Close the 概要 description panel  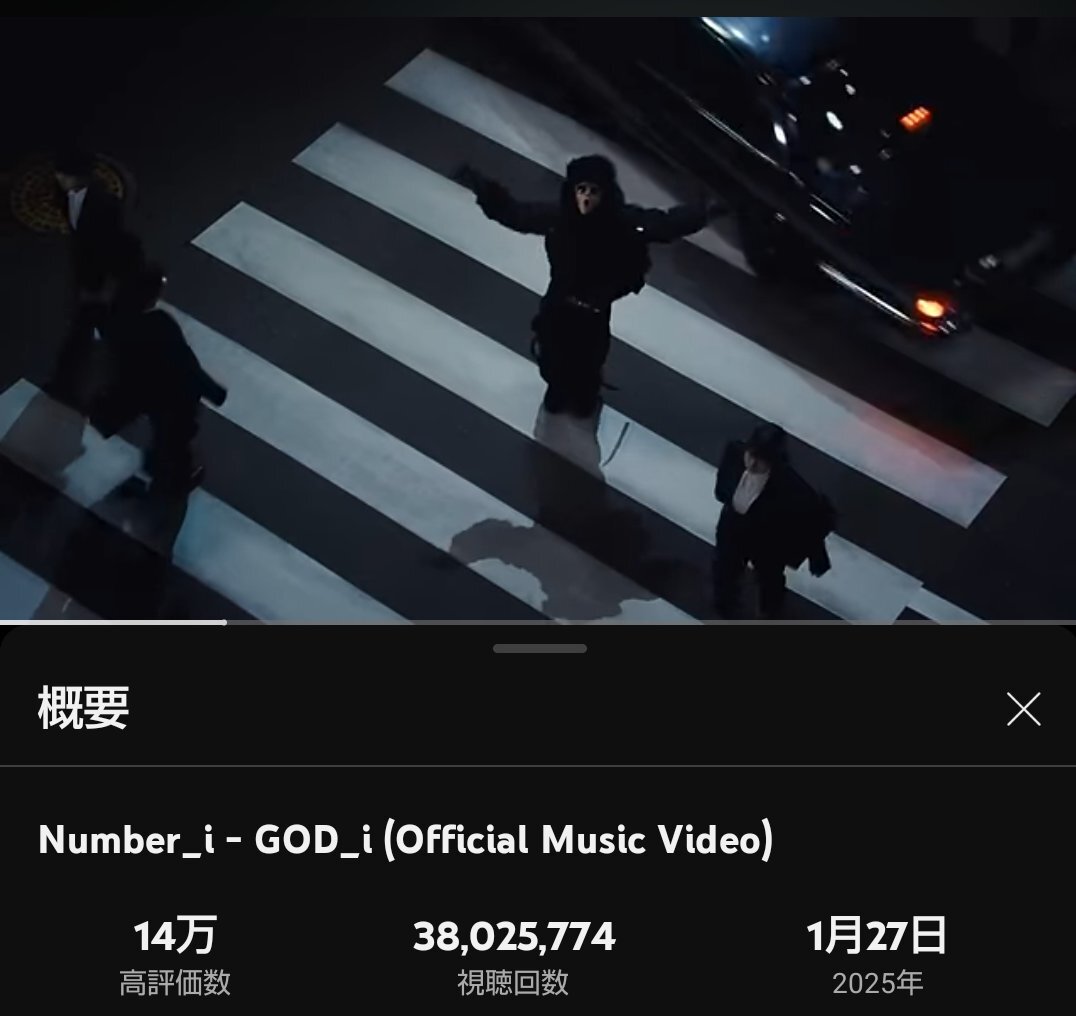point(1023,709)
